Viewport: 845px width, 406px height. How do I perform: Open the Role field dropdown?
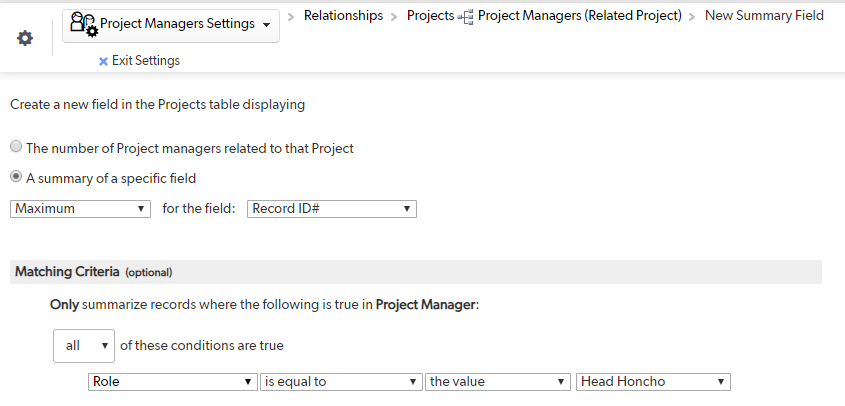pos(172,382)
